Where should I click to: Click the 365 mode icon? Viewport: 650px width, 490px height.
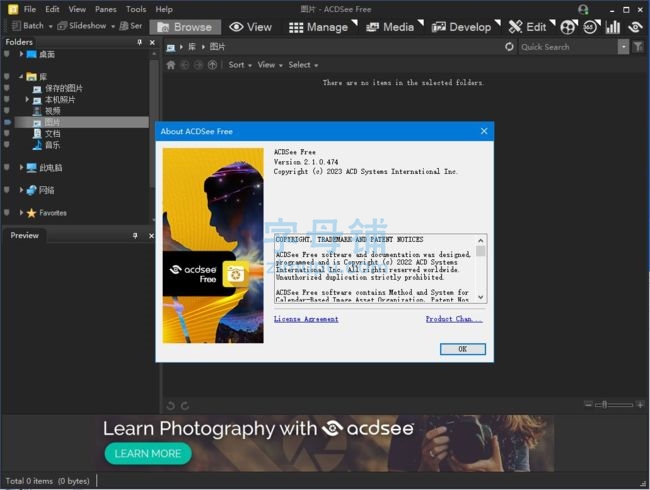tap(591, 27)
